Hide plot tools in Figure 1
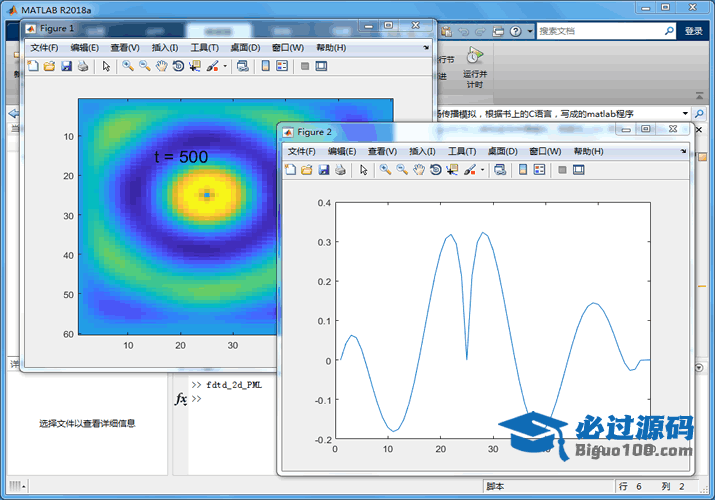The width and height of the screenshot is (715, 500). [305, 67]
